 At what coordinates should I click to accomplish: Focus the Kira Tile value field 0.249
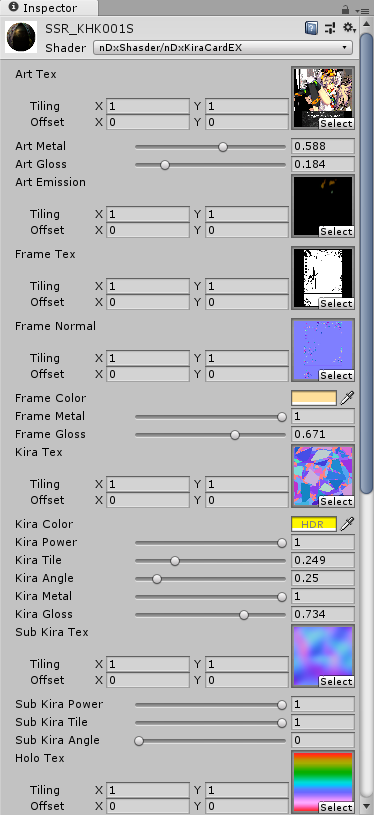323,560
